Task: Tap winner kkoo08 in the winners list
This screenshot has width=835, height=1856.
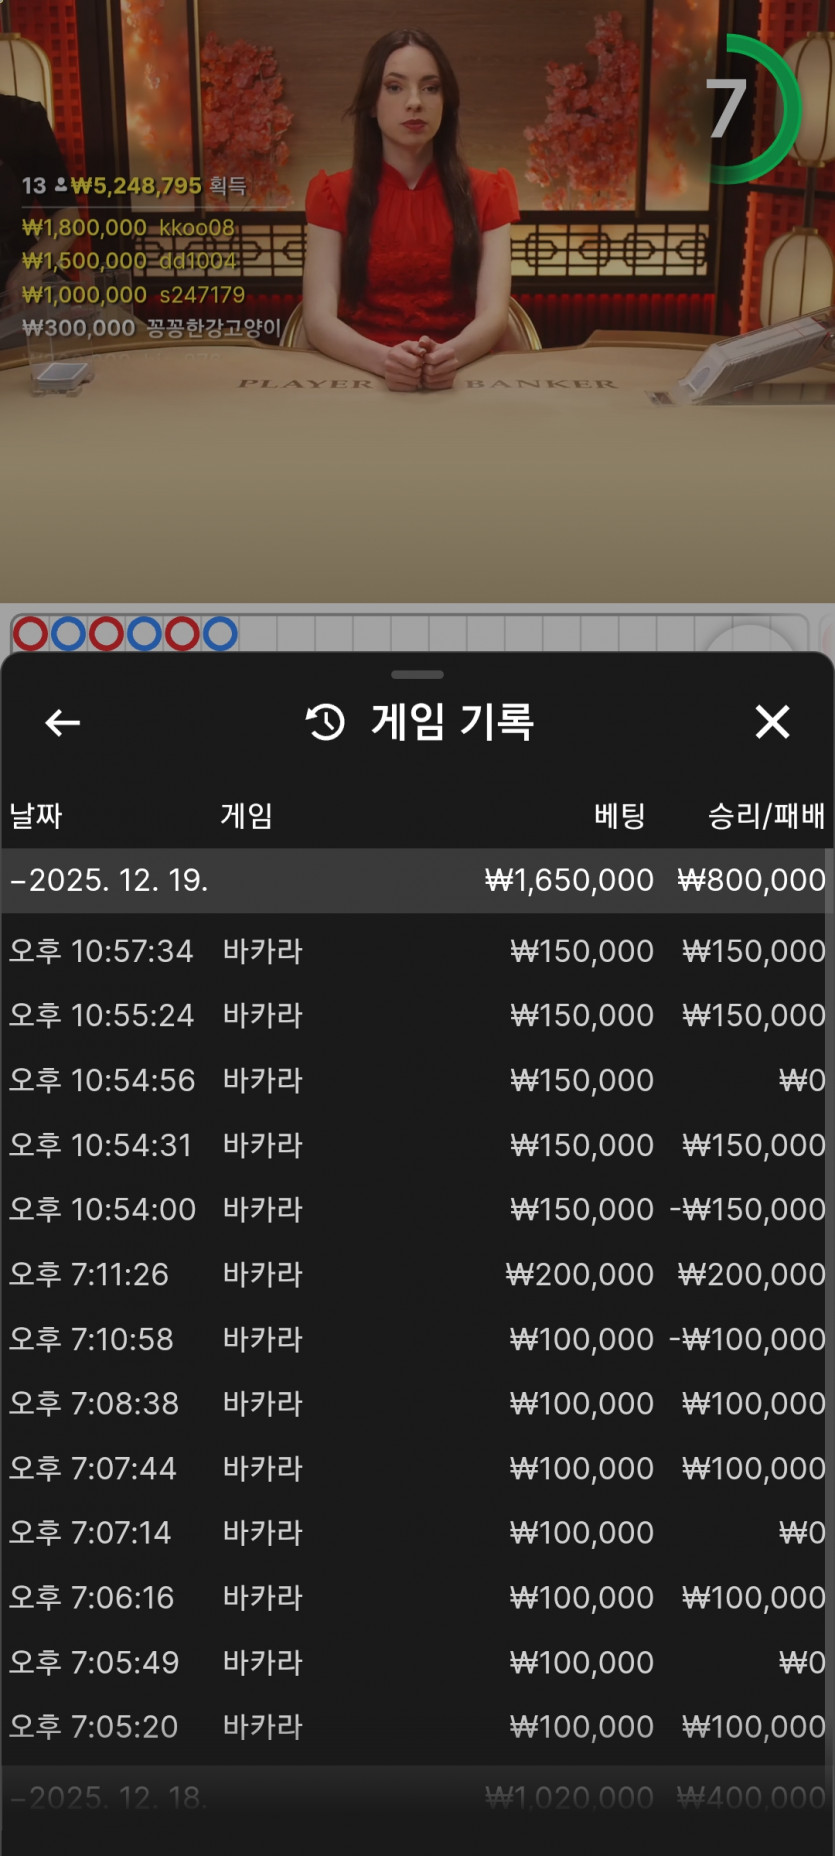Action: click(196, 228)
